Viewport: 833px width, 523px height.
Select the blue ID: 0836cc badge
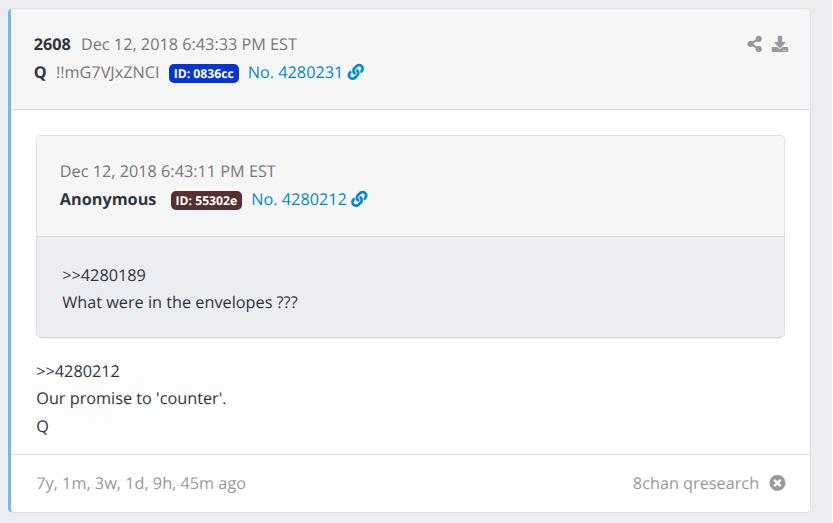pyautogui.click(x=204, y=73)
